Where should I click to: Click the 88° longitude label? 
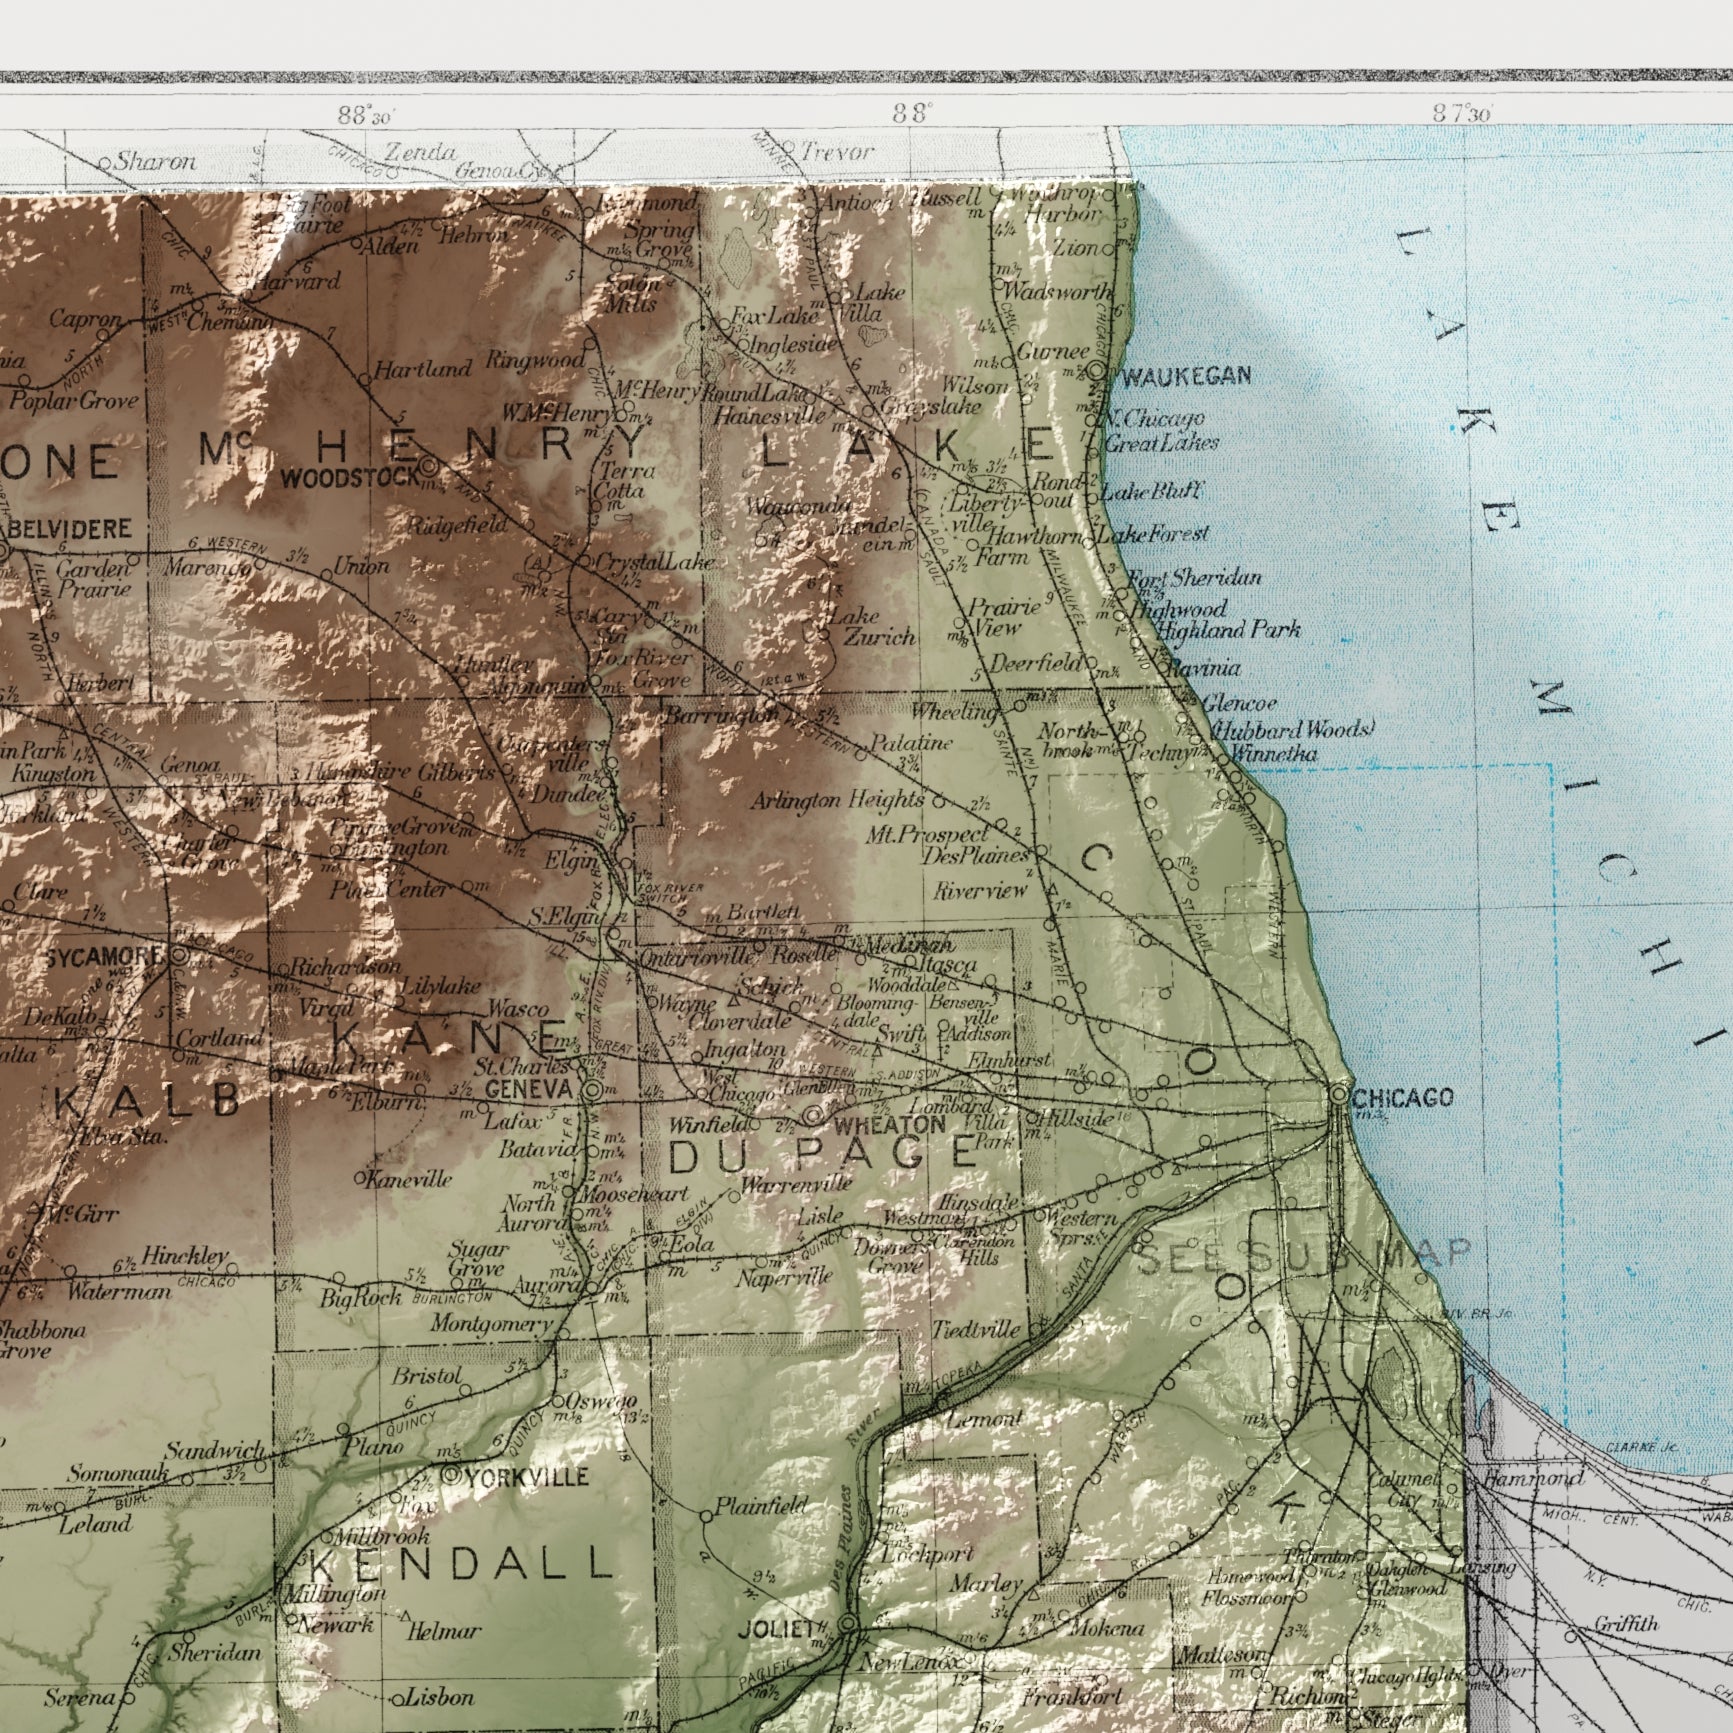click(x=914, y=115)
